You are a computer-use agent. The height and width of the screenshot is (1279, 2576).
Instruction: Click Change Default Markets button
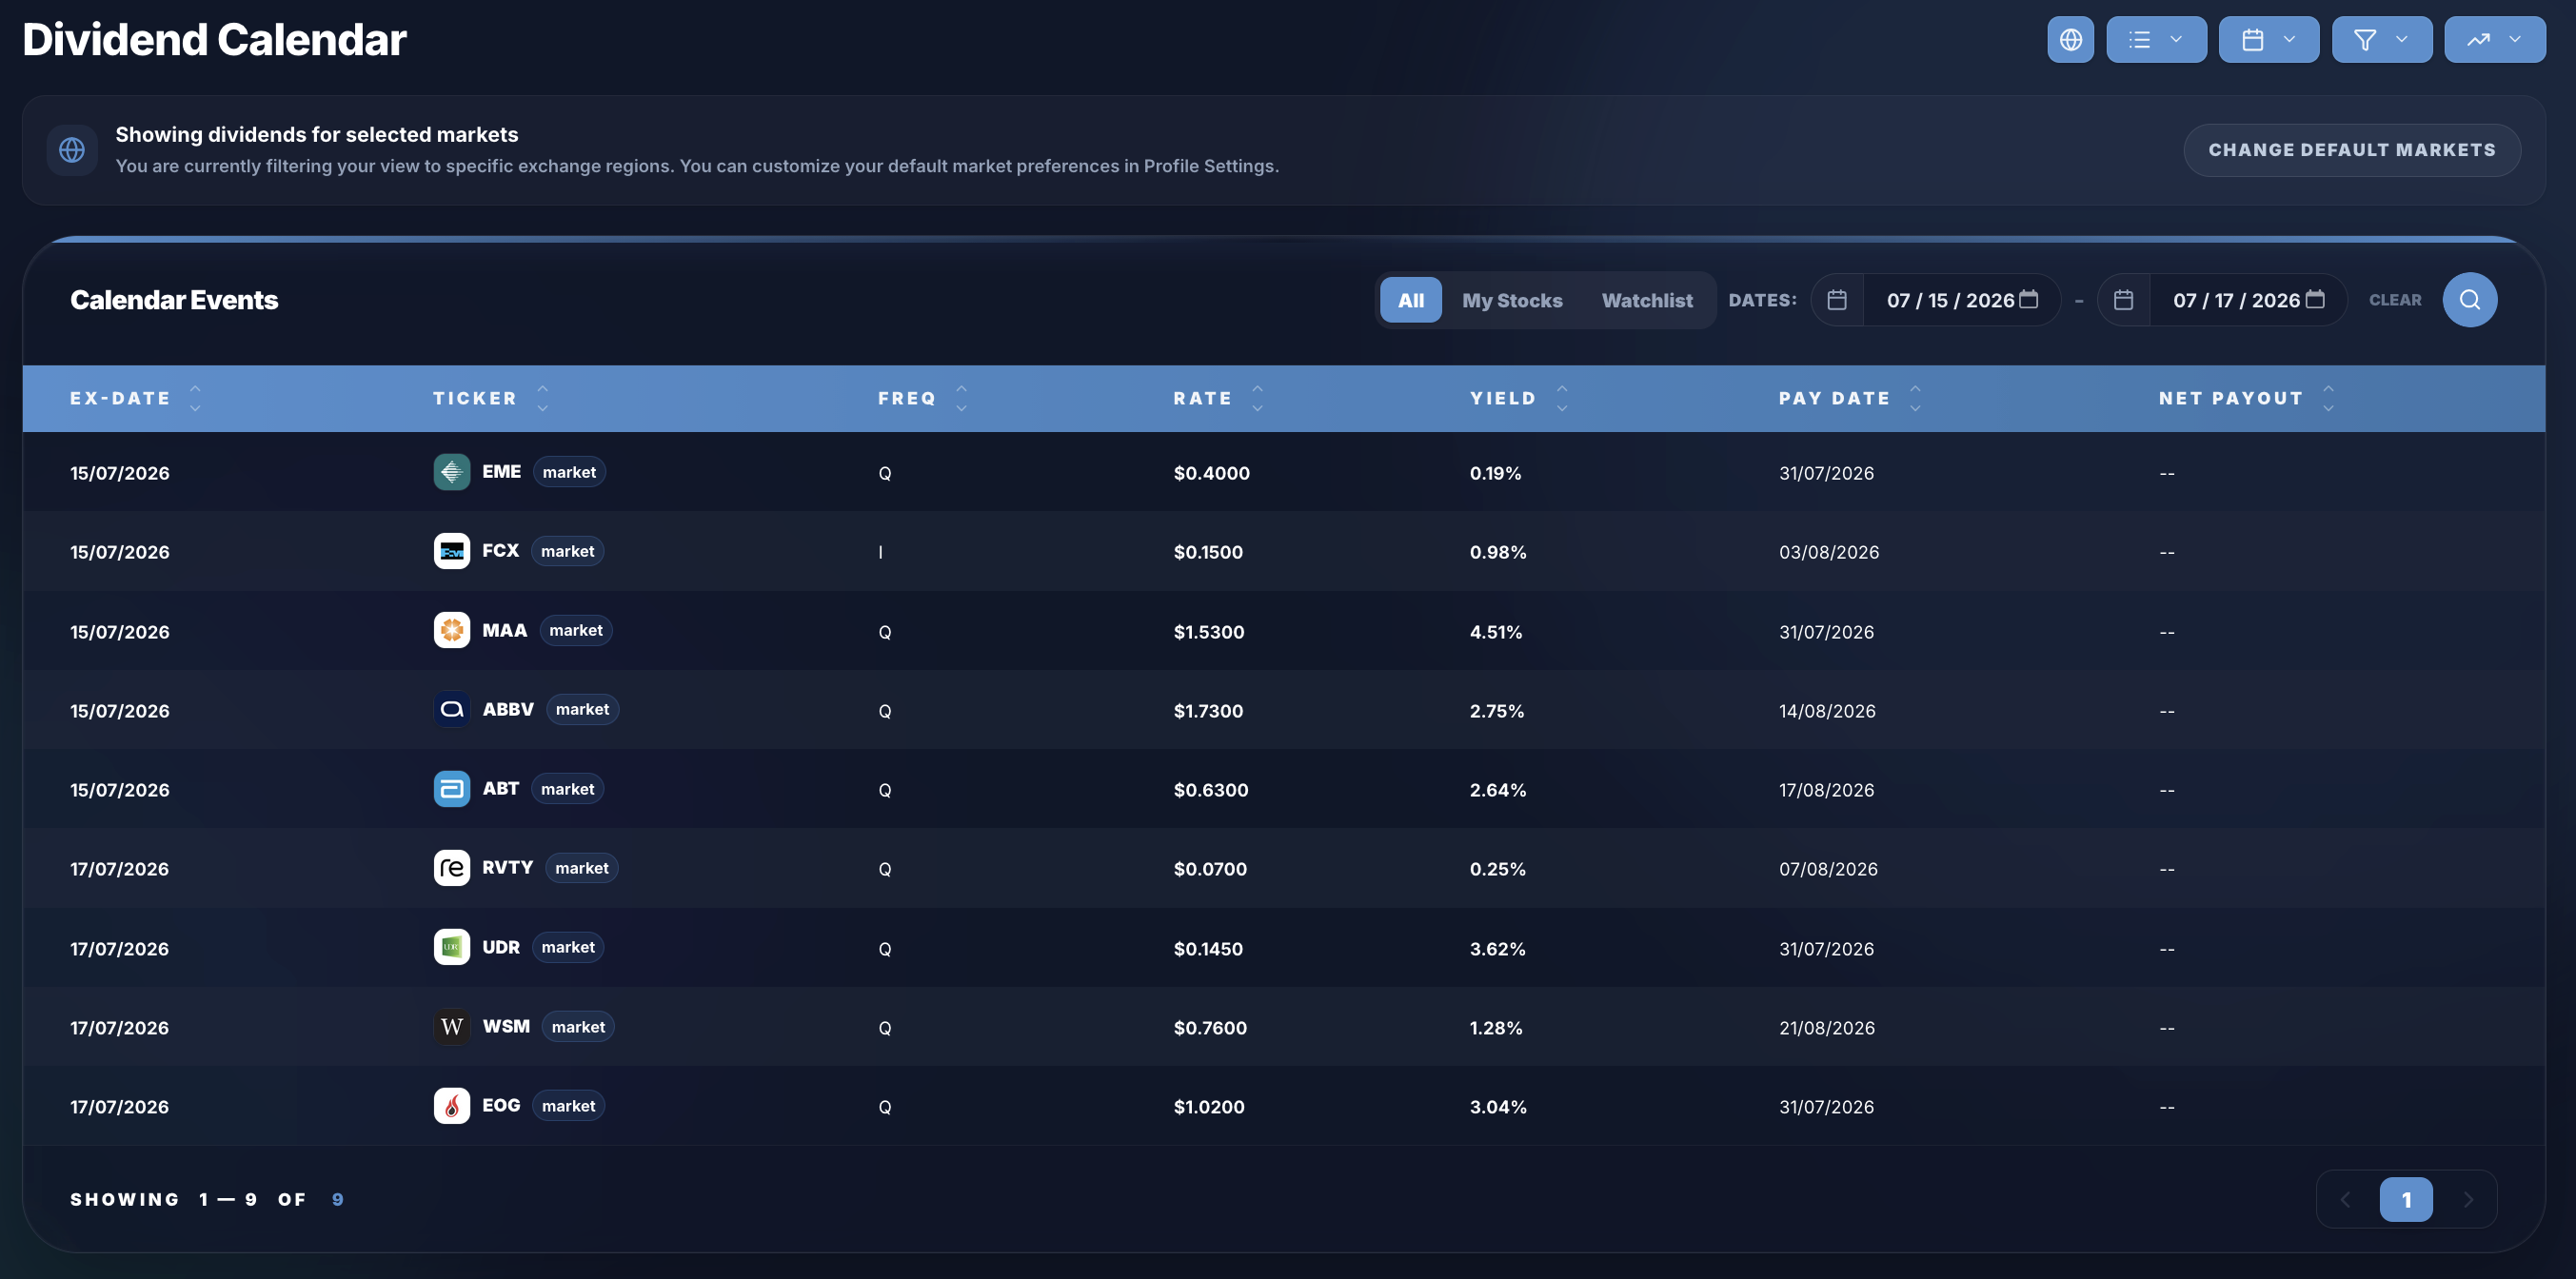(x=2352, y=150)
